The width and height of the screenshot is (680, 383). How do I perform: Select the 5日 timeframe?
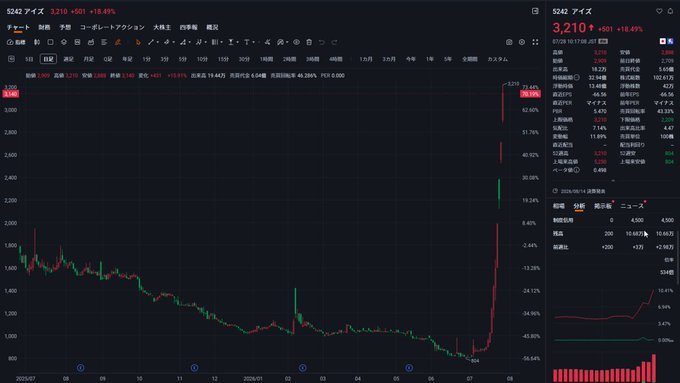pyautogui.click(x=29, y=59)
